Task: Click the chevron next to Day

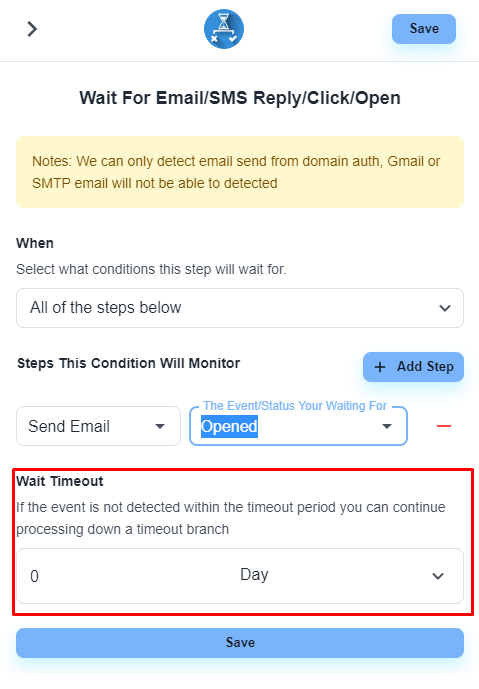Action: pyautogui.click(x=438, y=576)
